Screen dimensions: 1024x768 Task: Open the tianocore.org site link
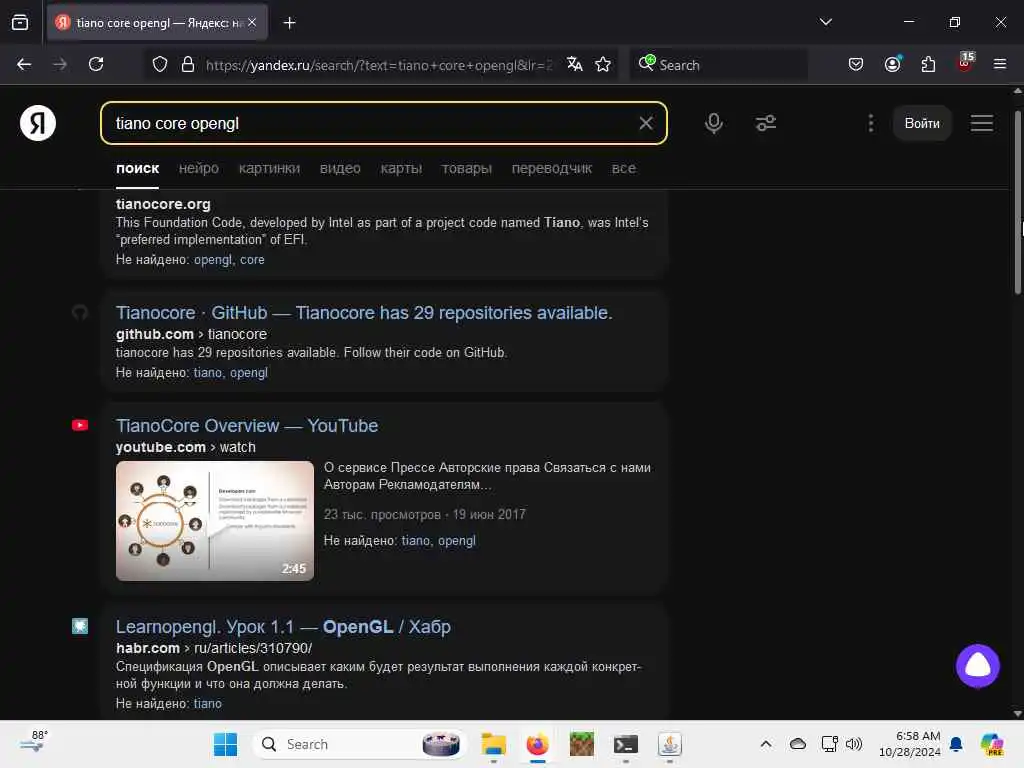click(163, 204)
